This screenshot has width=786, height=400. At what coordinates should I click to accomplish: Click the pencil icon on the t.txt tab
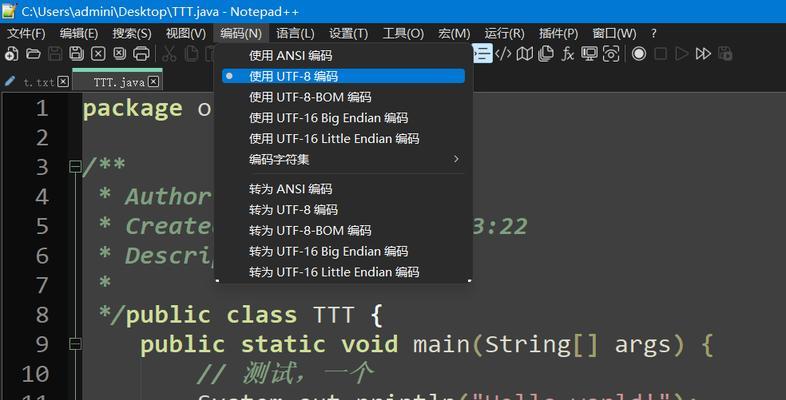click(10, 81)
